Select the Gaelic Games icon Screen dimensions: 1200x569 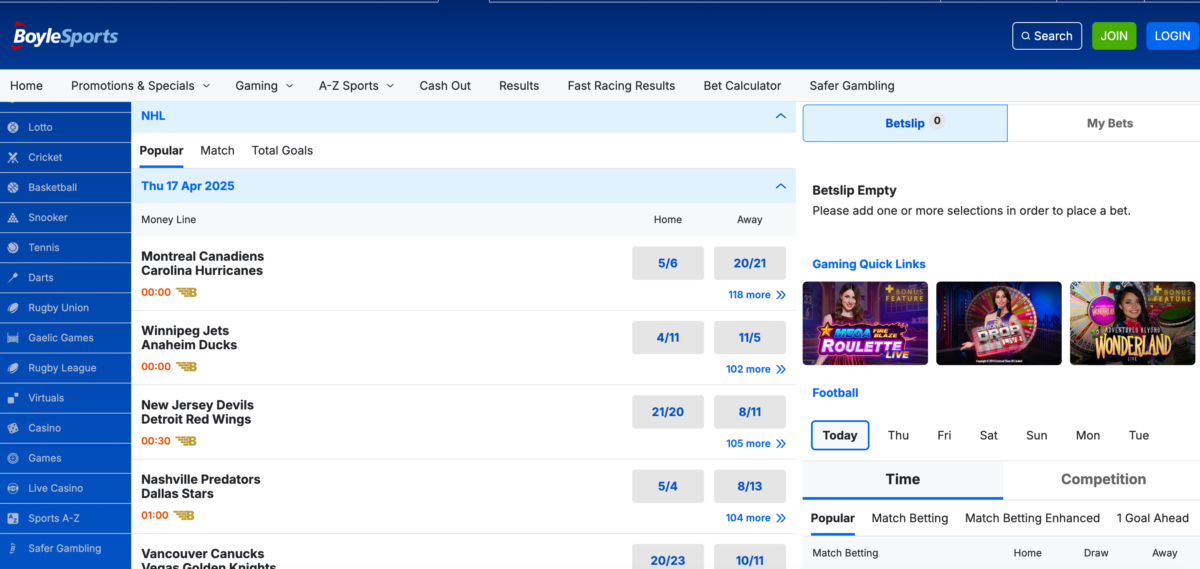tap(13, 338)
